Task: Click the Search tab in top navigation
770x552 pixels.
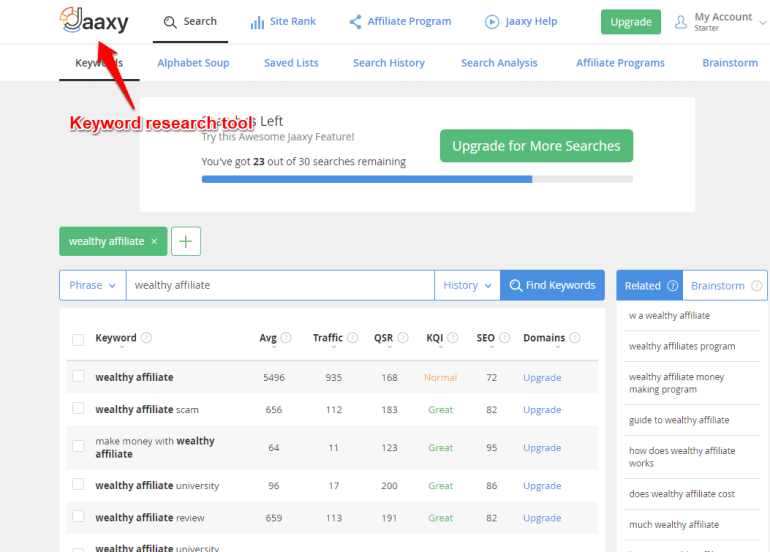Action: coord(190,22)
